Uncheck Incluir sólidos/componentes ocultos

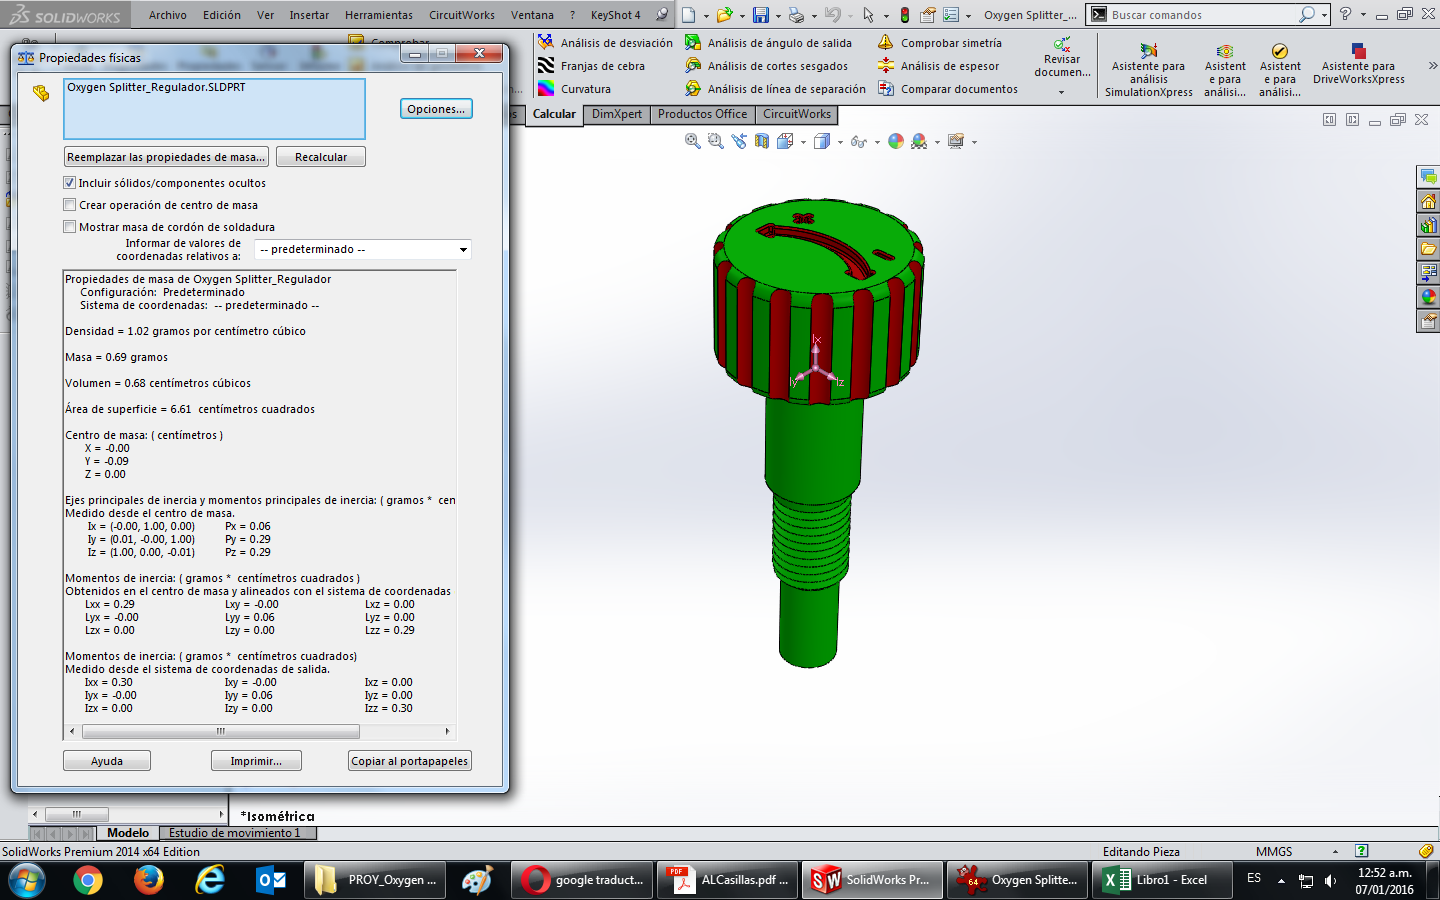coord(70,183)
